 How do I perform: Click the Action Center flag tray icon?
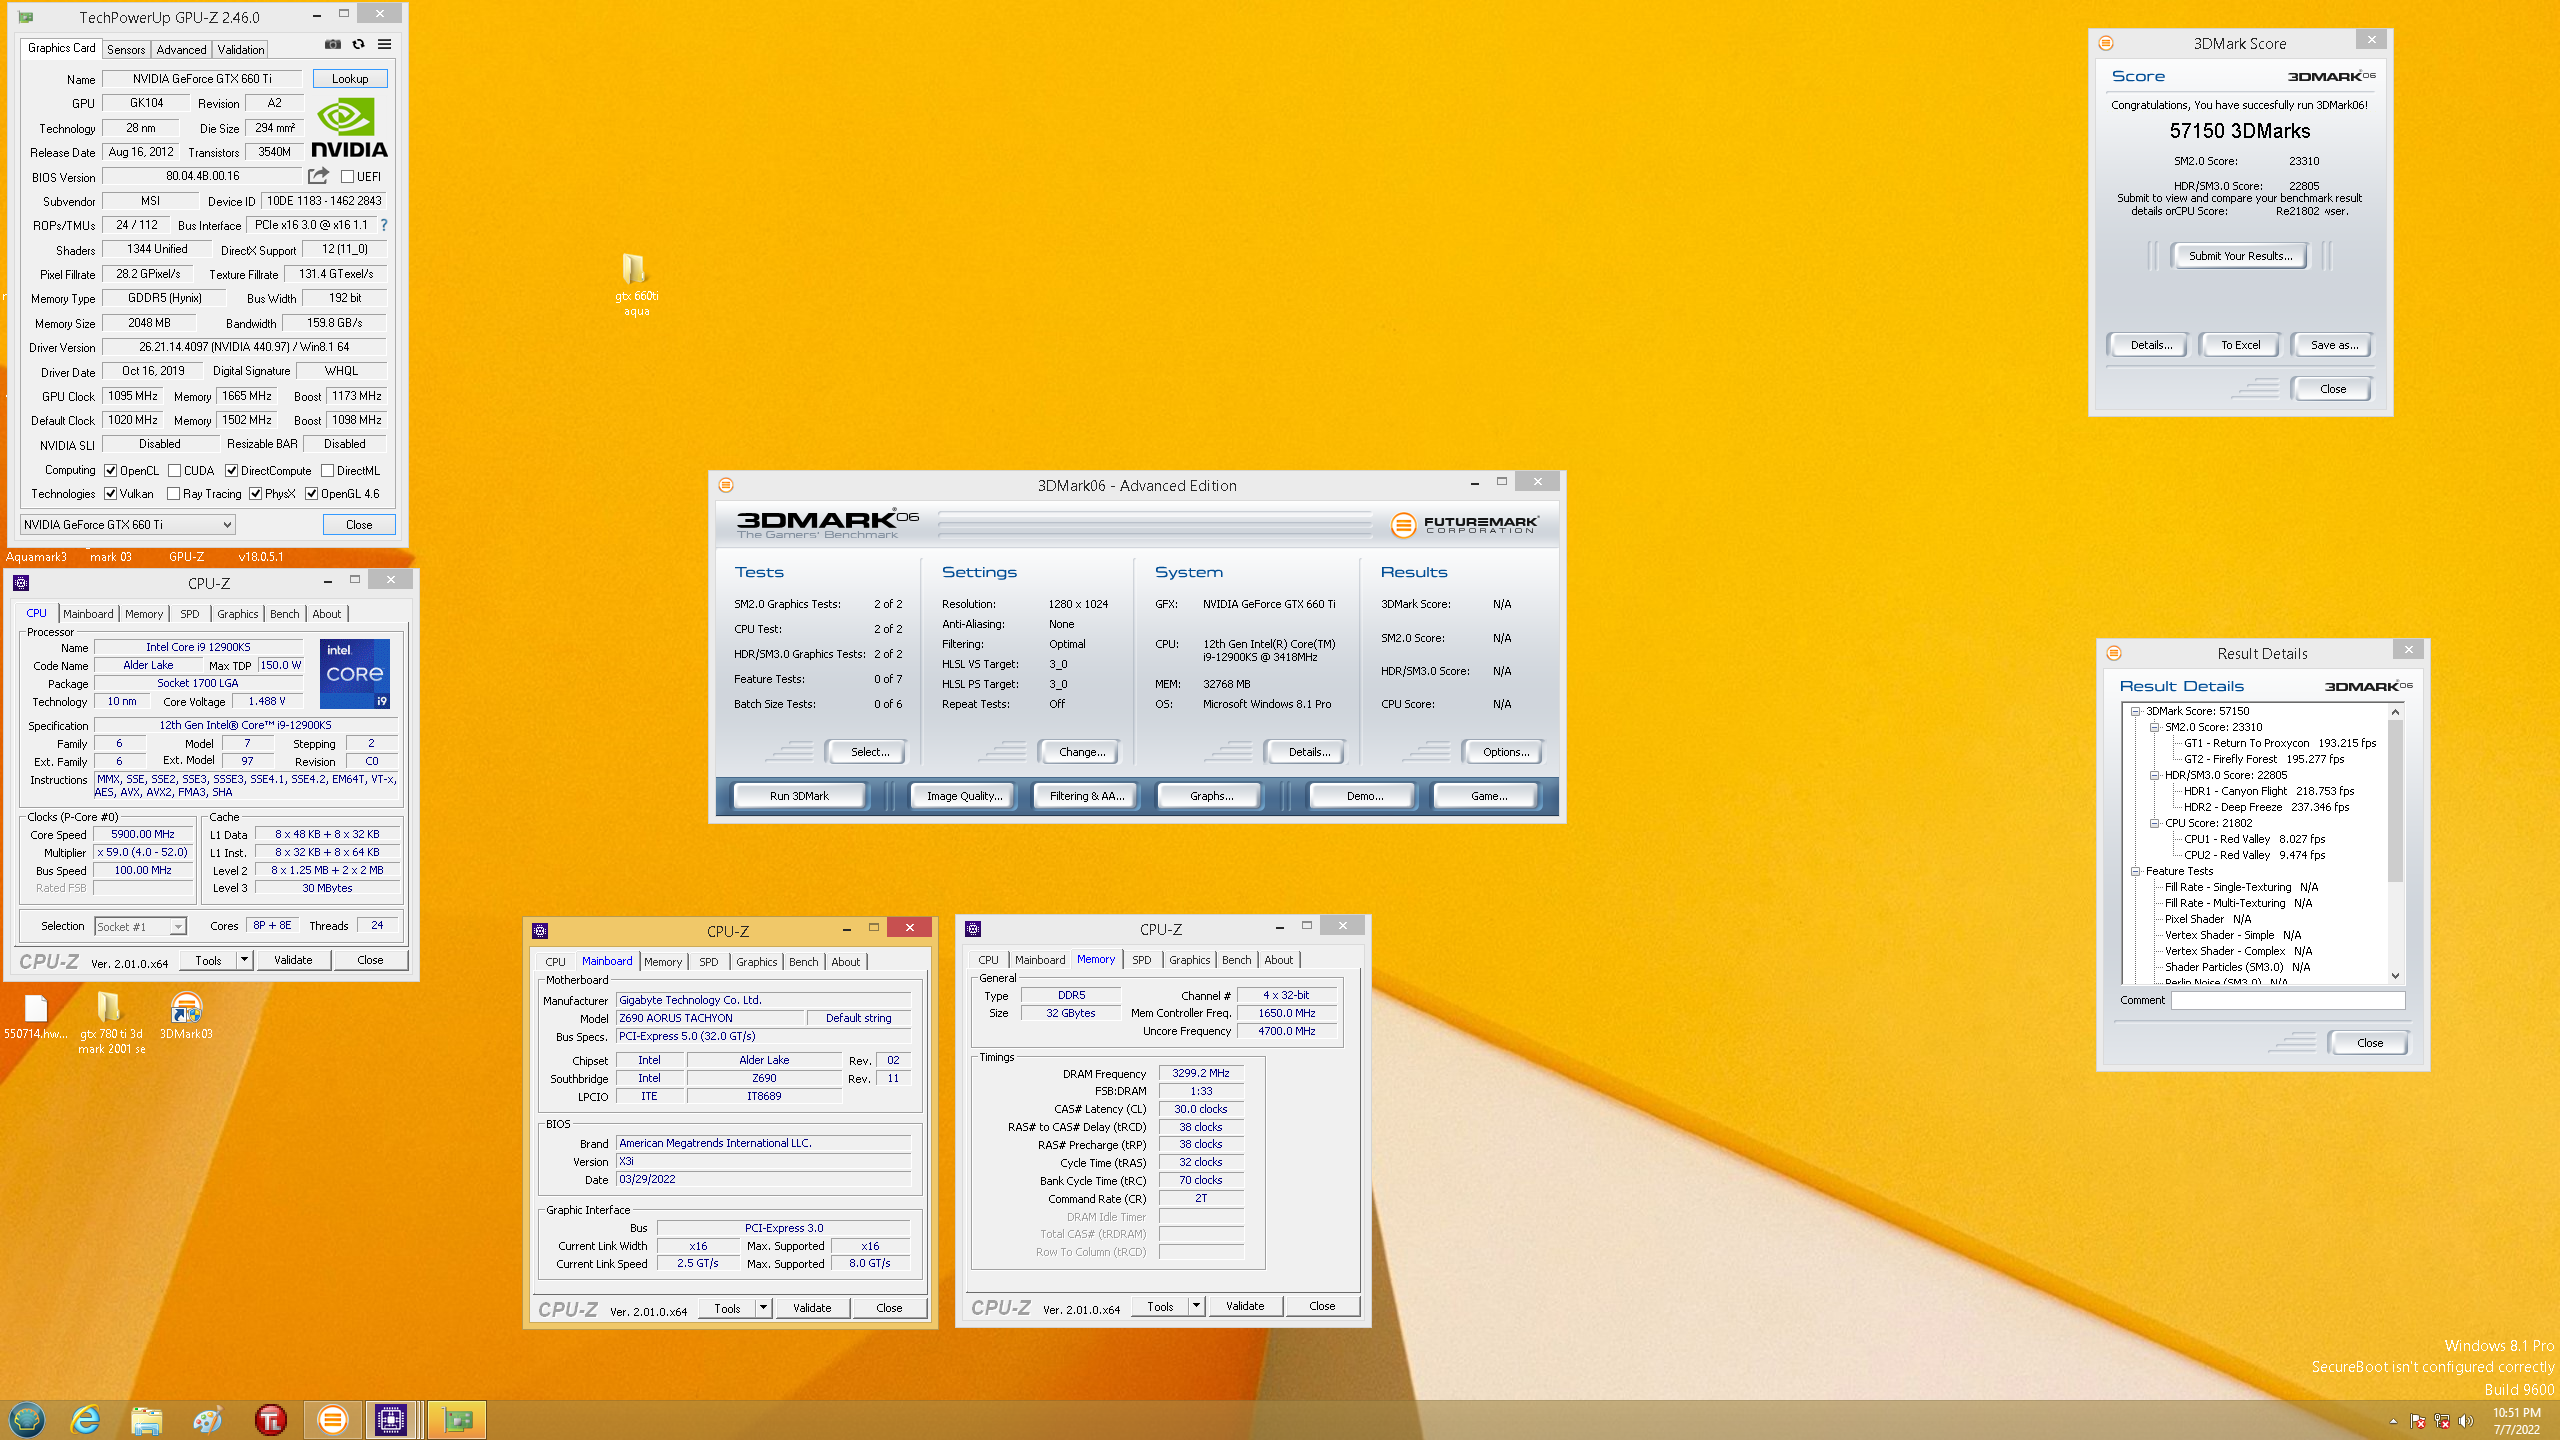(x=2417, y=1421)
